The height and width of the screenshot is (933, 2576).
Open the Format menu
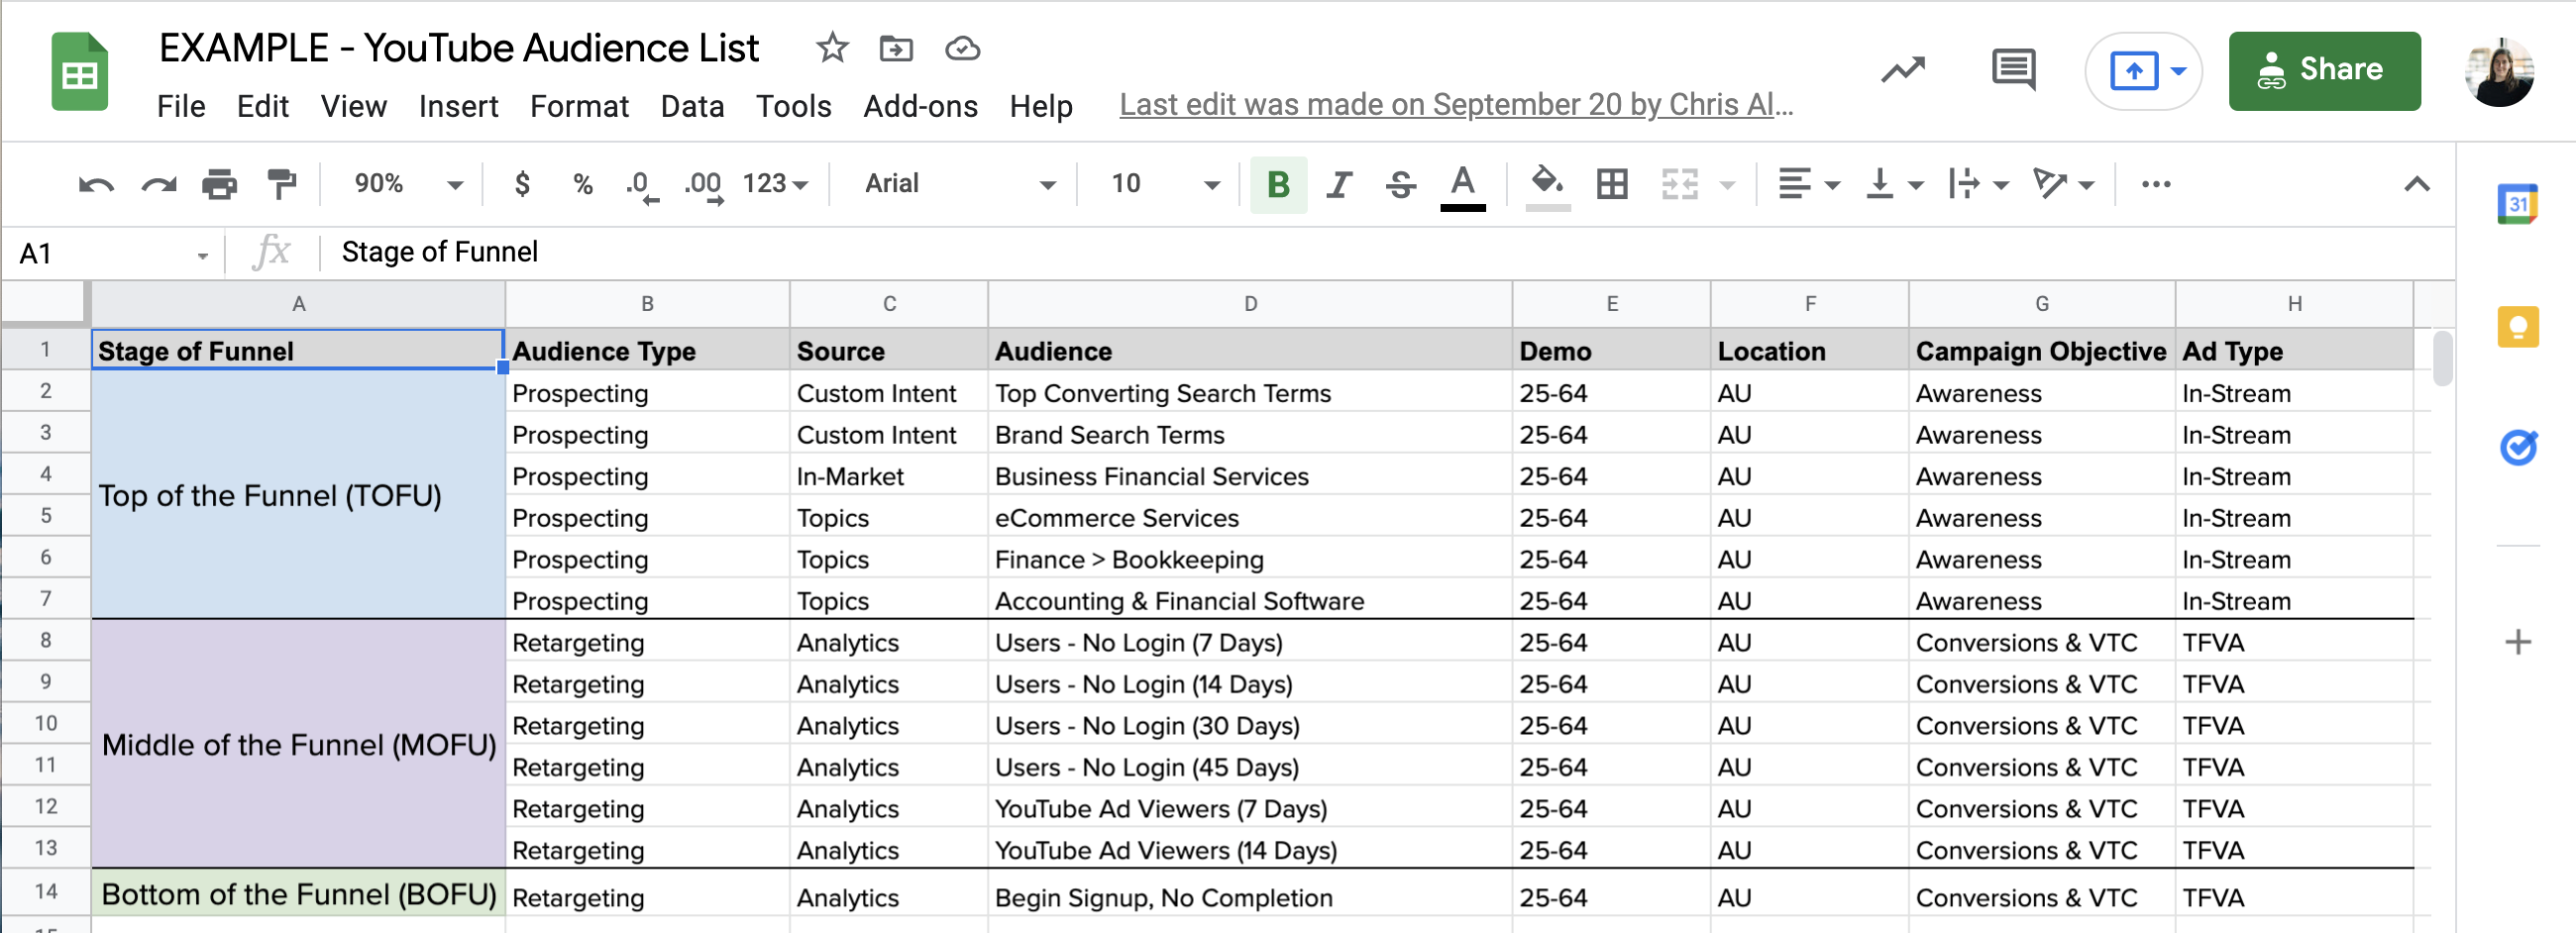click(580, 106)
